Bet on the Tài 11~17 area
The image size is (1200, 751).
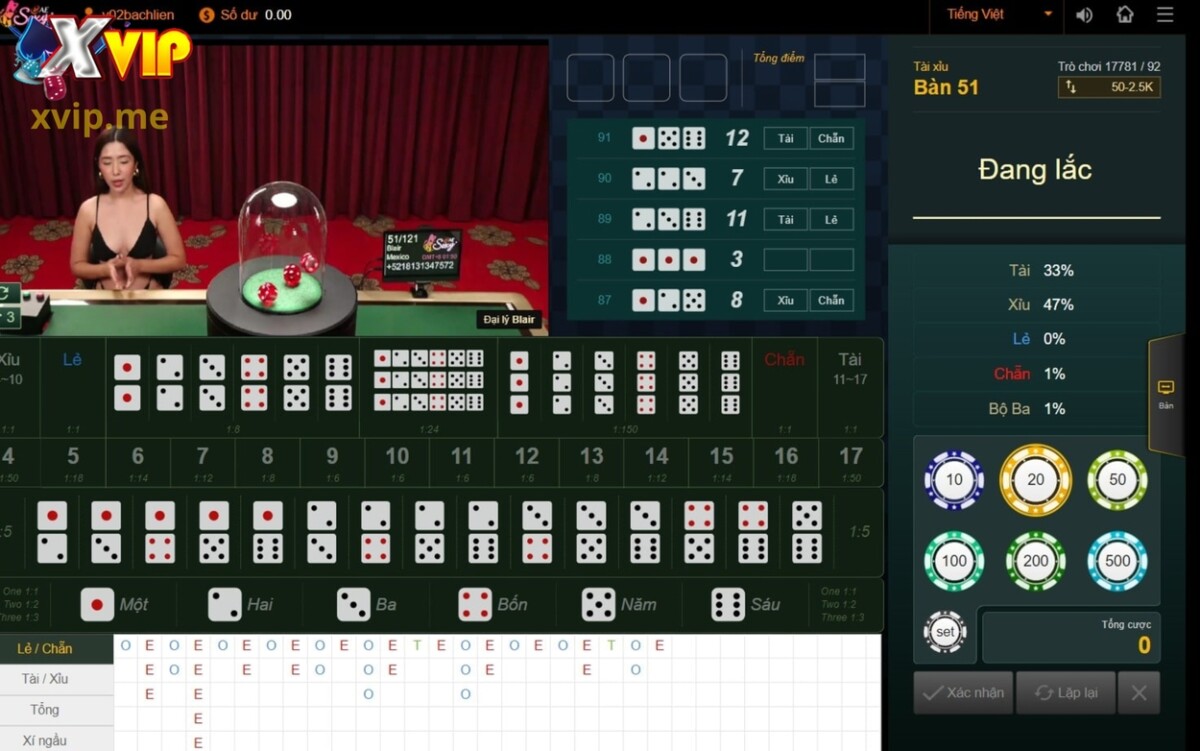pos(850,385)
